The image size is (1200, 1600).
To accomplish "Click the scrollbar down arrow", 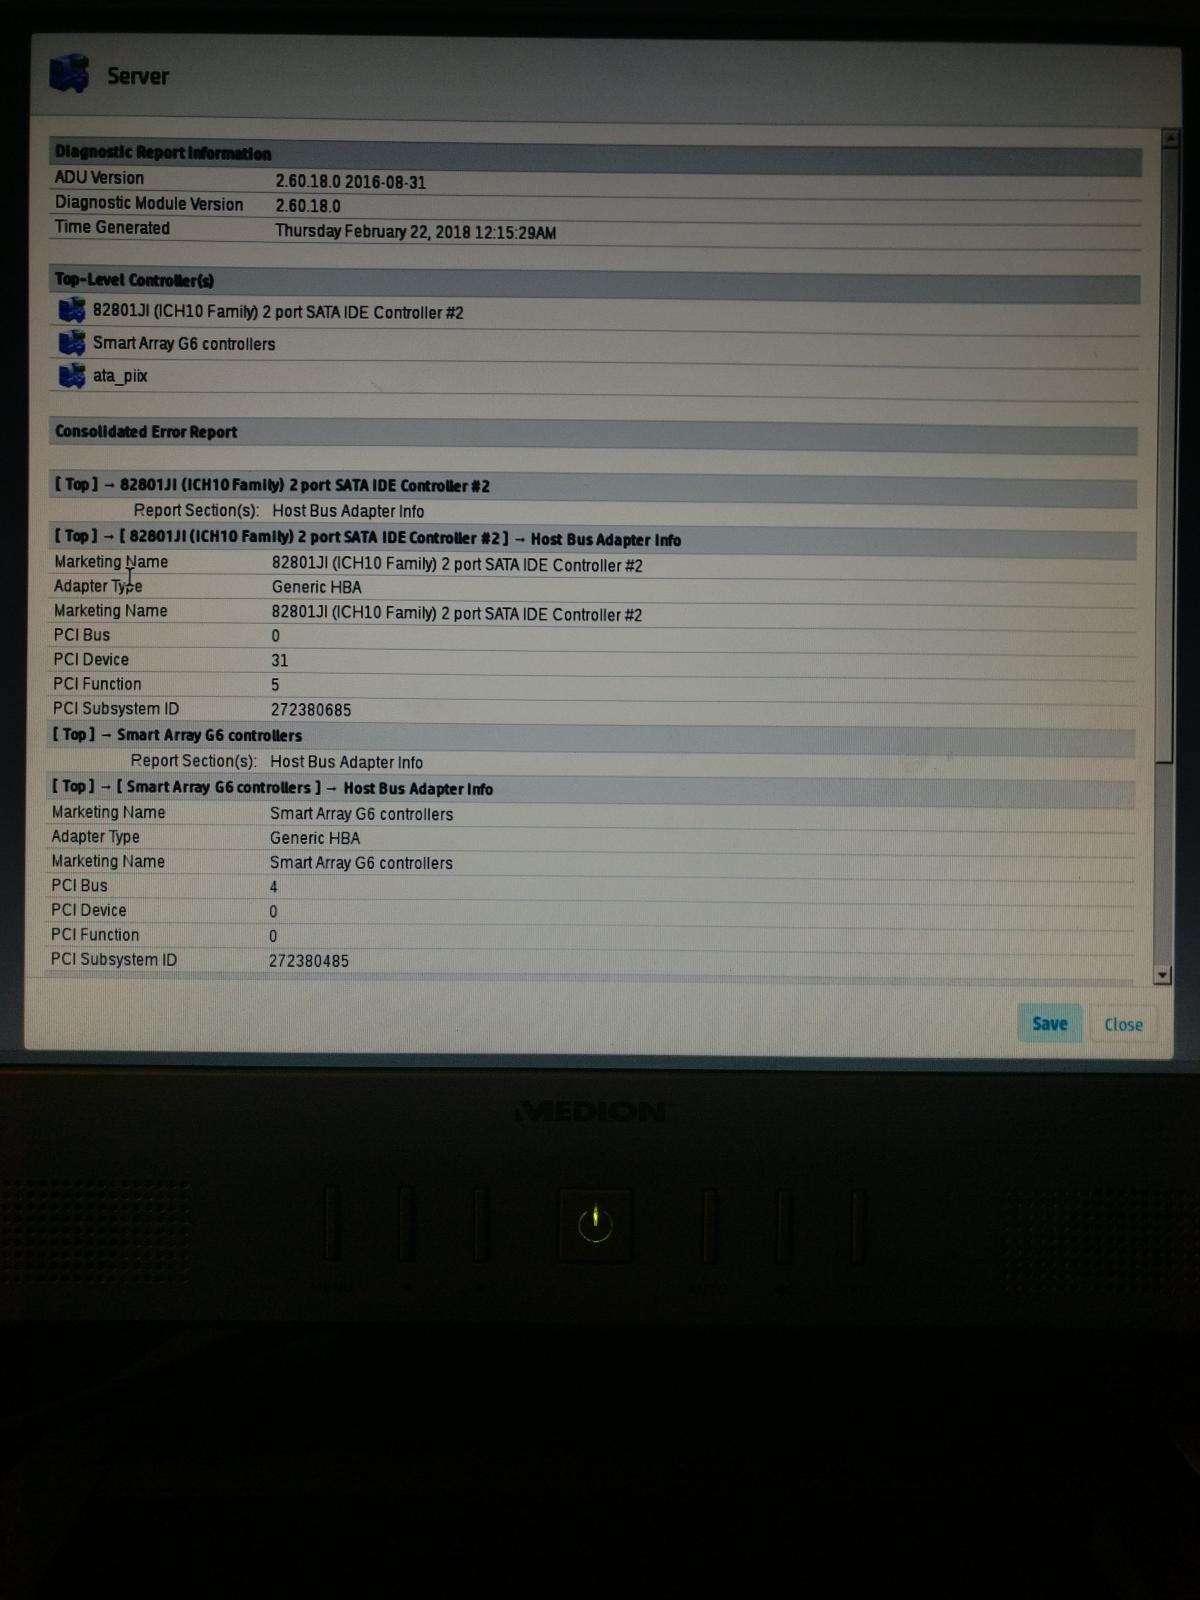I will coord(1161,974).
